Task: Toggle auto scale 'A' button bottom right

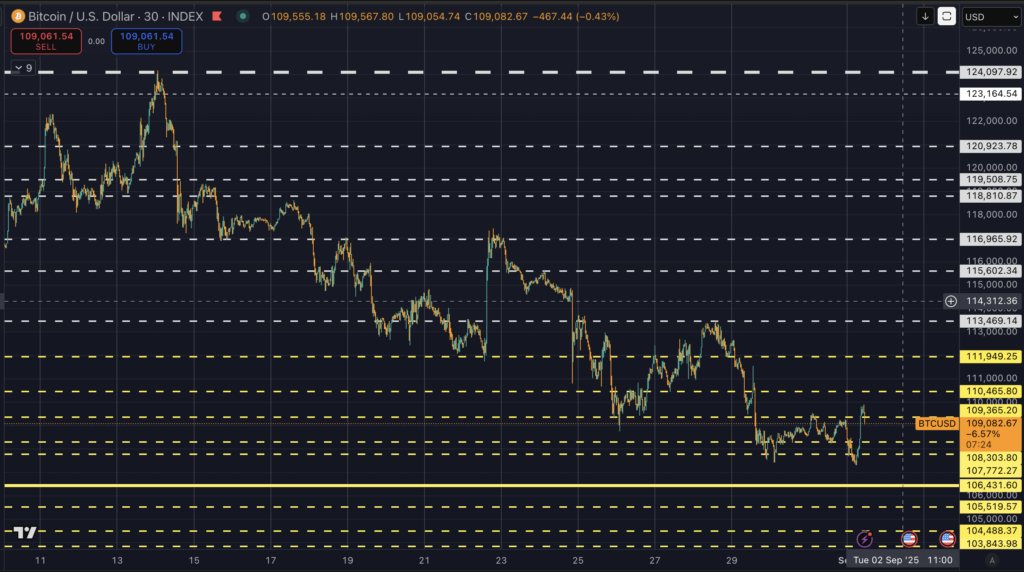Action: point(991,562)
